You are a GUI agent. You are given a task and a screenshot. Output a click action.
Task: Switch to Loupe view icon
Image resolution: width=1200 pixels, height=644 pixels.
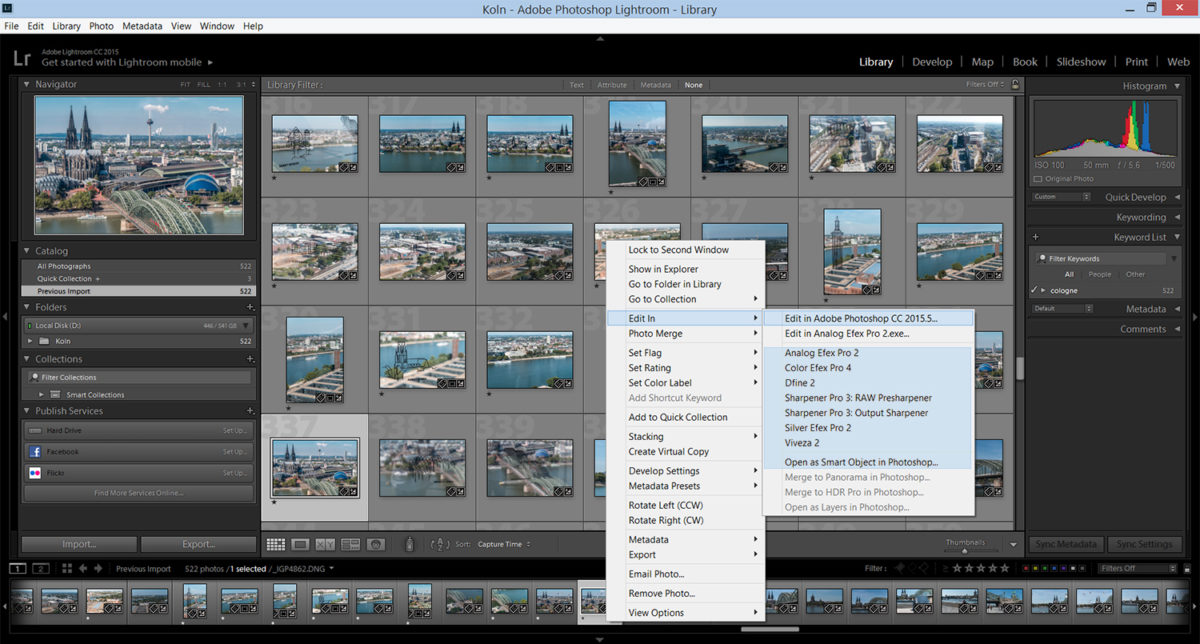click(x=300, y=544)
